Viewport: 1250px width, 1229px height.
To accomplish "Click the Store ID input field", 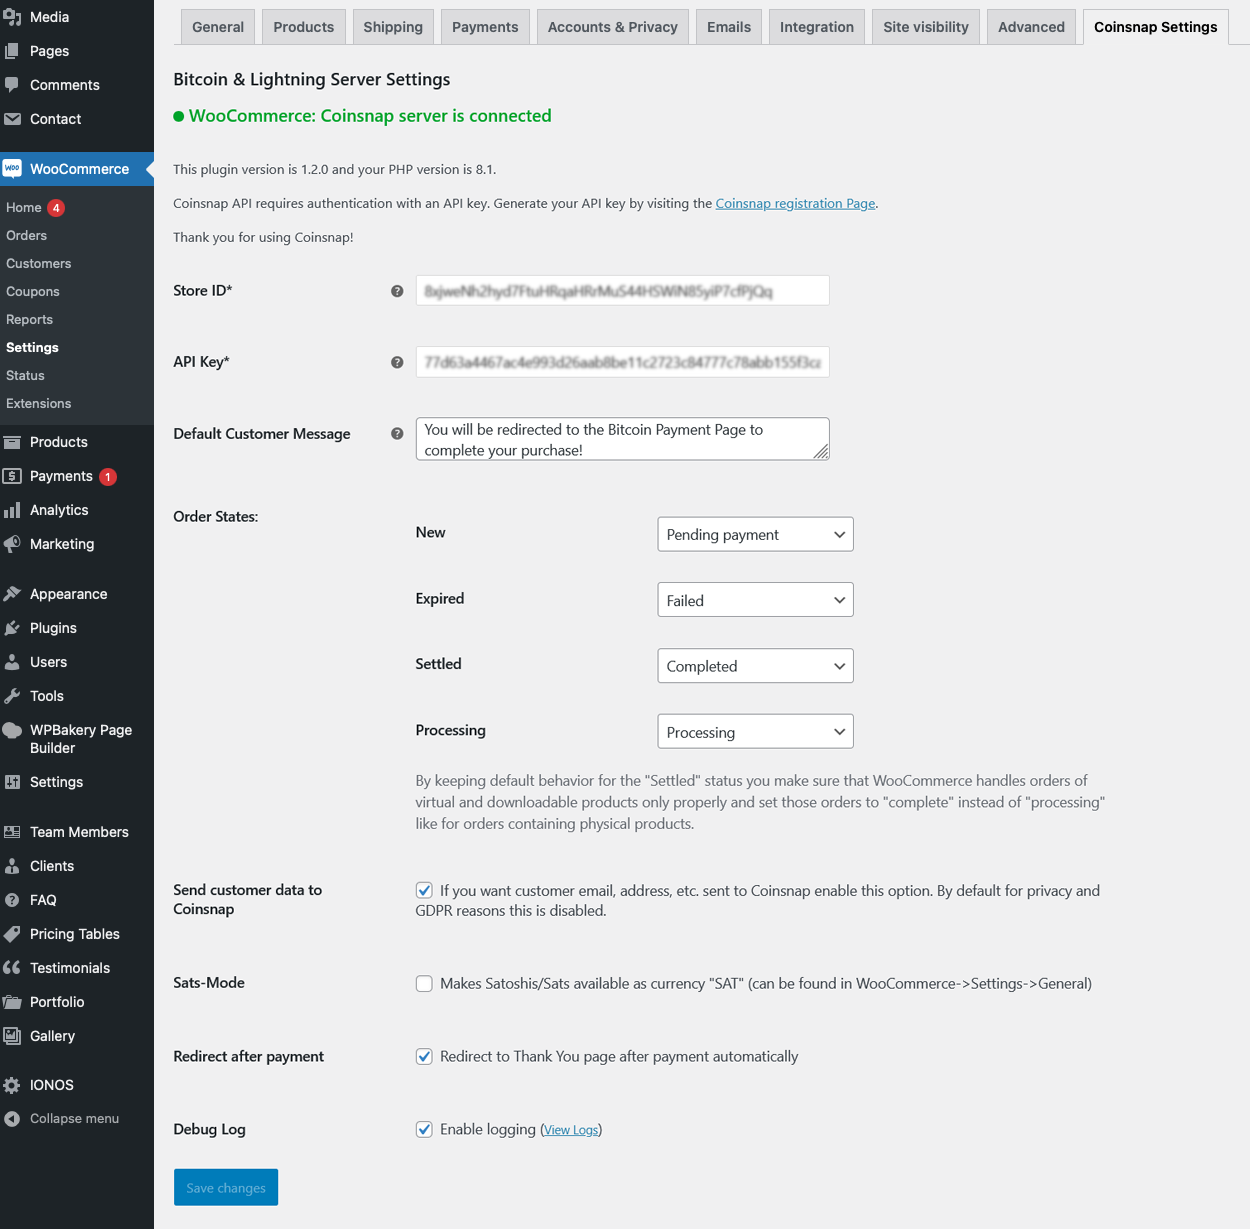I will tap(622, 291).
